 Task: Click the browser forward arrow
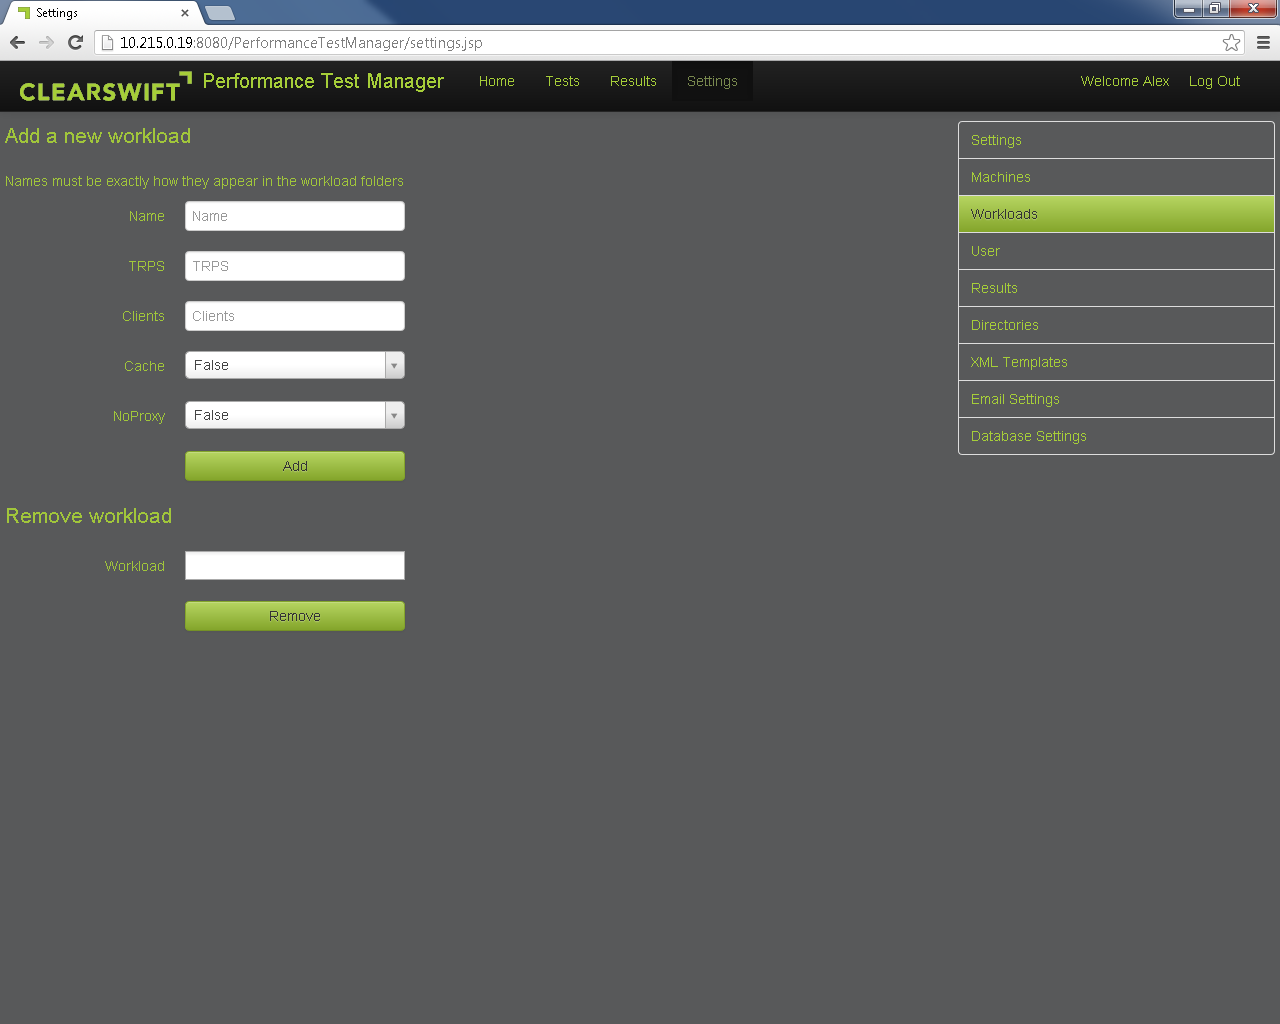(46, 42)
